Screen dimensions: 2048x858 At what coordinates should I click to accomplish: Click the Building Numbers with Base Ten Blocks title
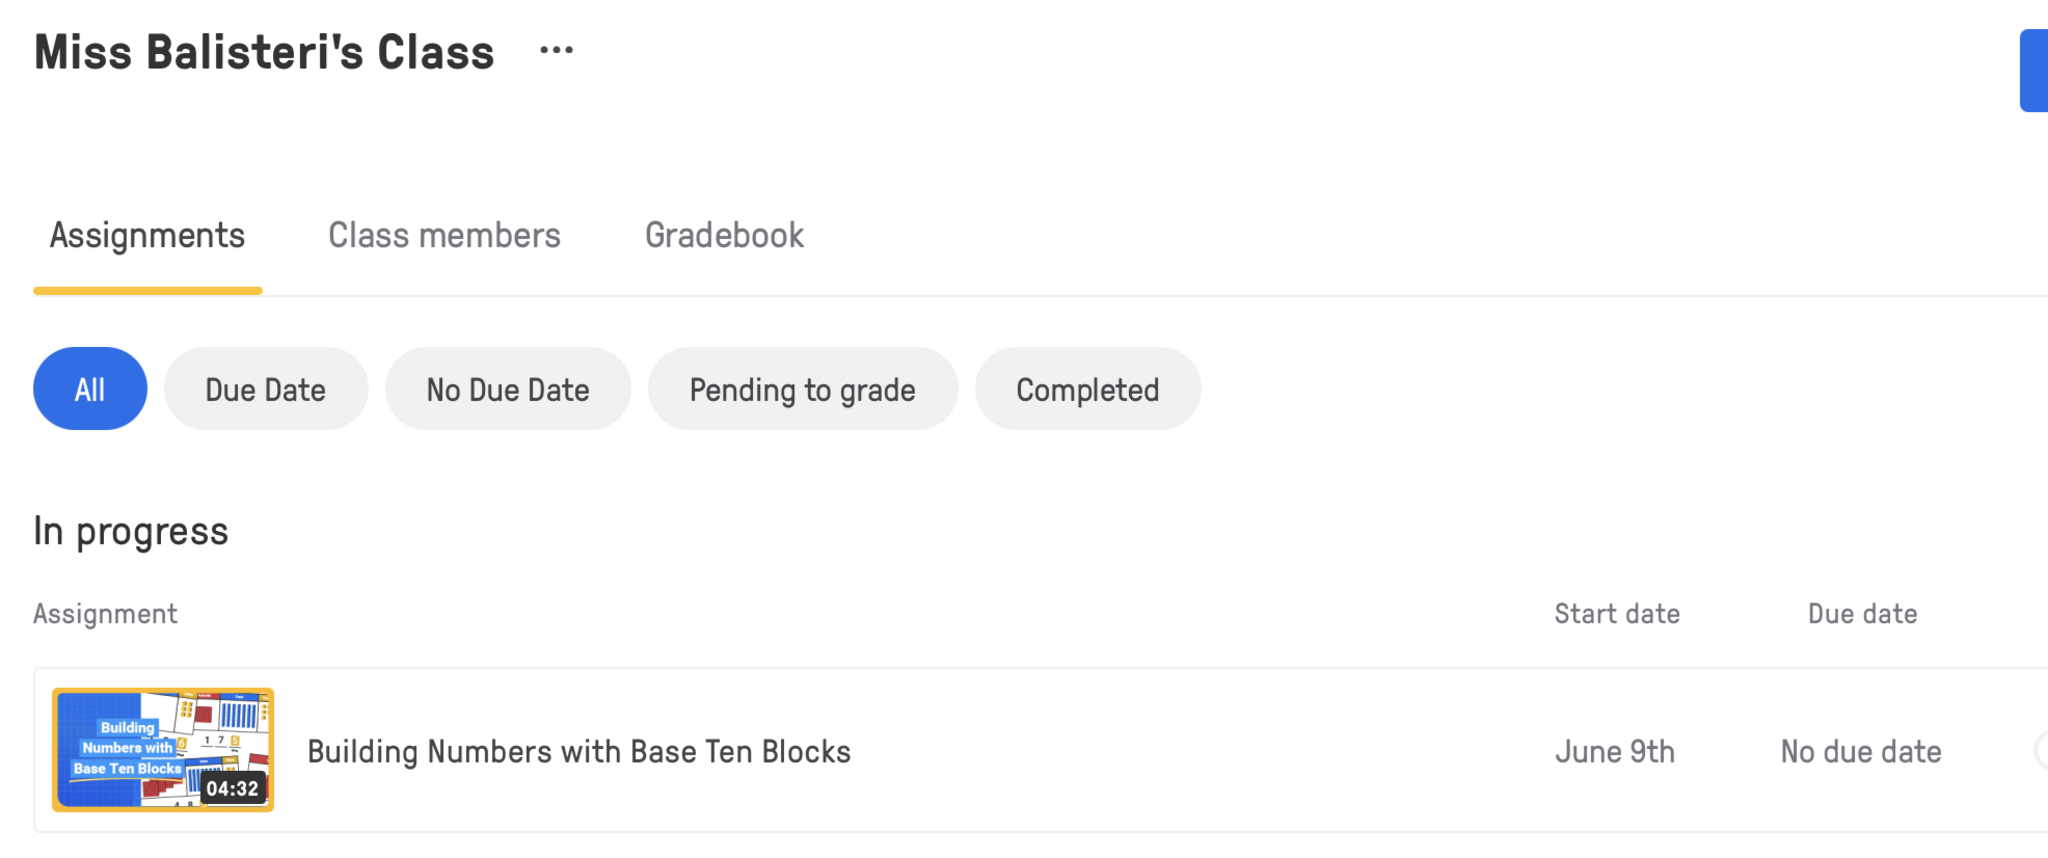(579, 752)
